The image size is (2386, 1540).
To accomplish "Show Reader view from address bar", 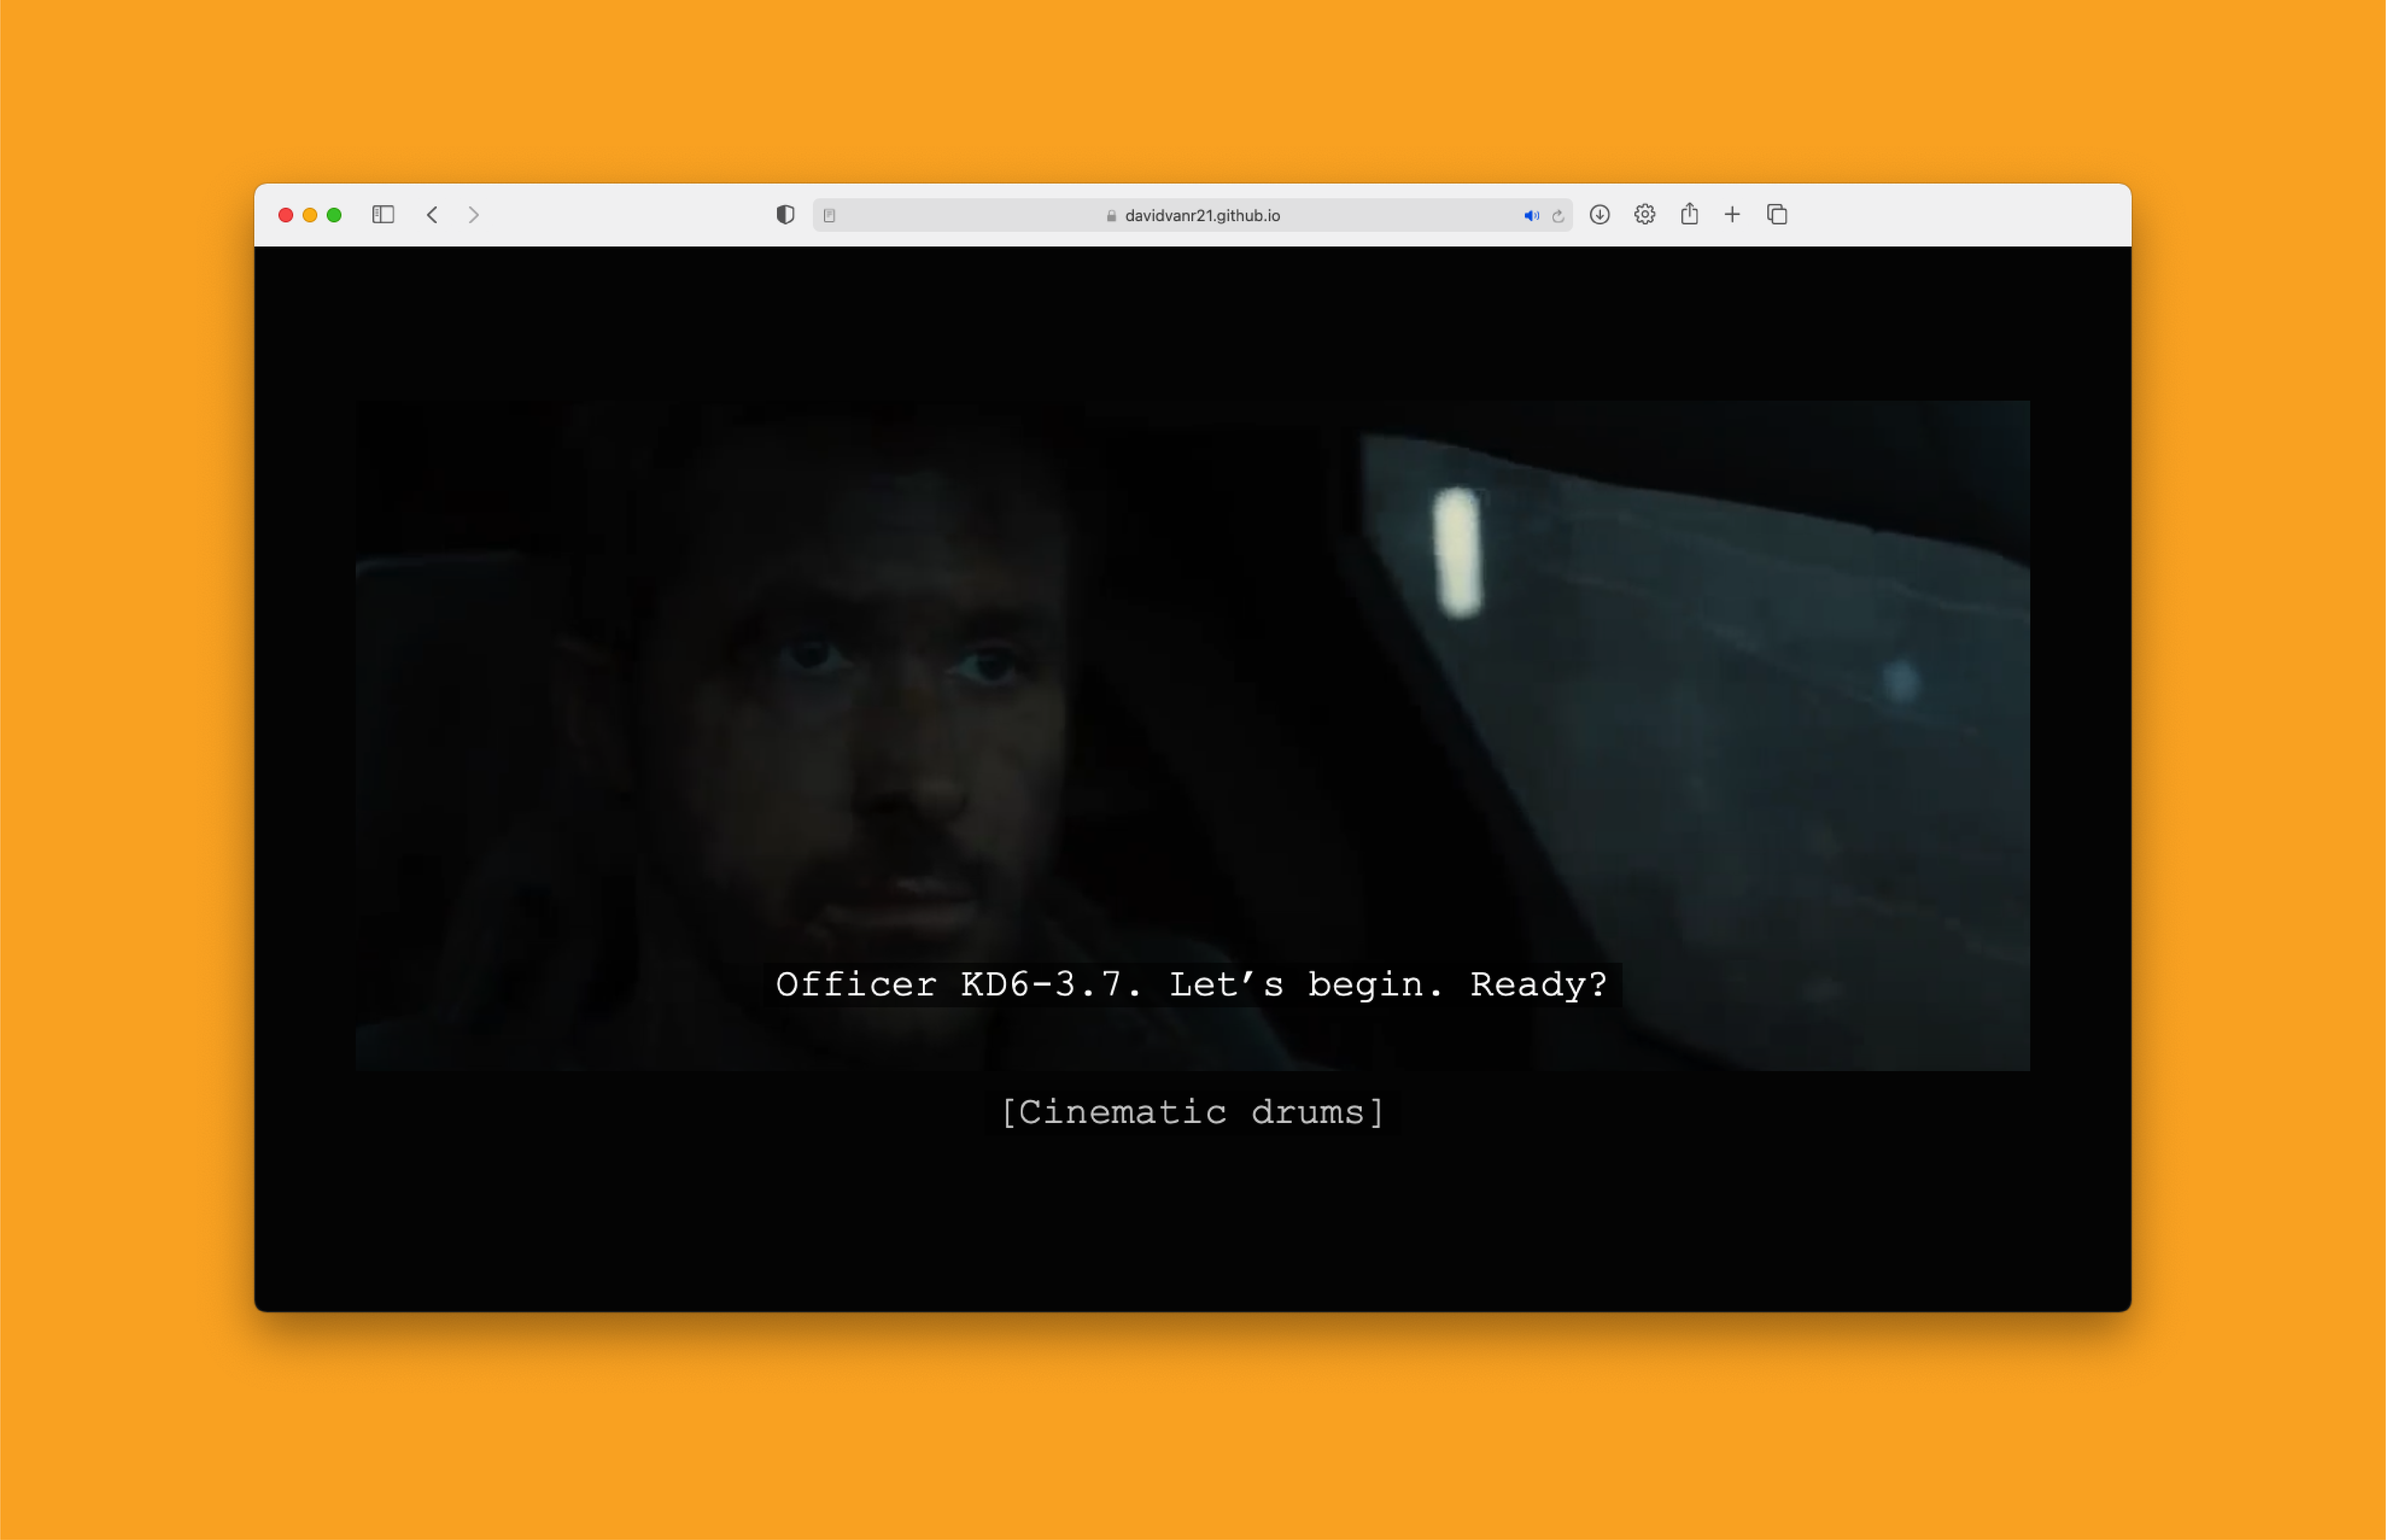I will [x=829, y=215].
